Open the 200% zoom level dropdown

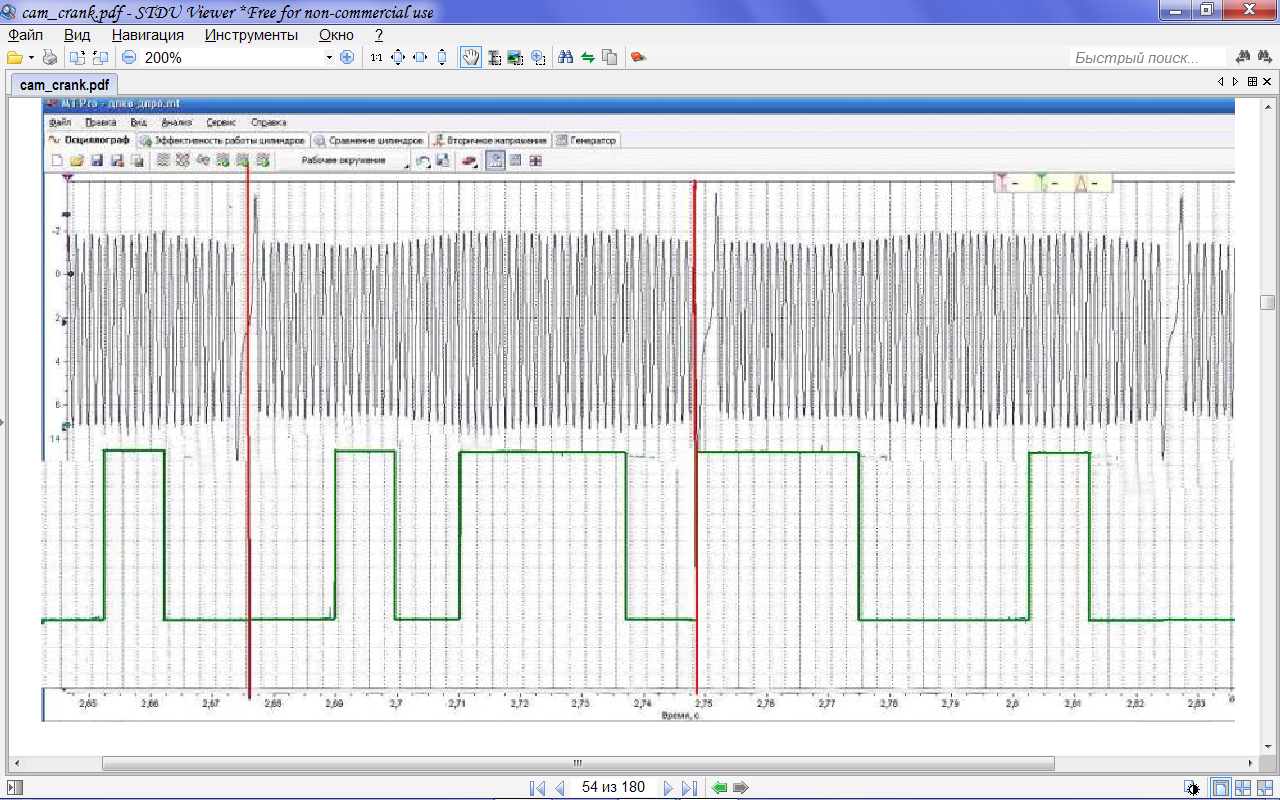329,57
